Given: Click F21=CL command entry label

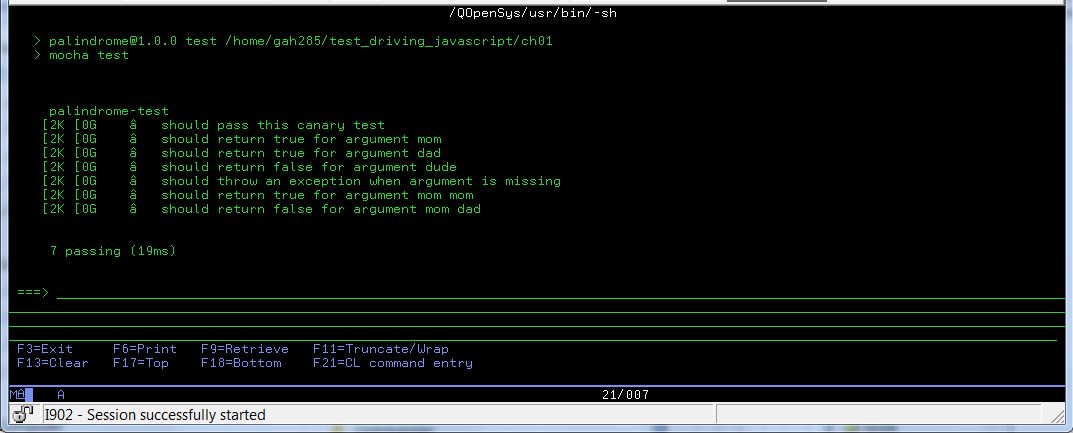Looking at the screenshot, I should [x=393, y=363].
